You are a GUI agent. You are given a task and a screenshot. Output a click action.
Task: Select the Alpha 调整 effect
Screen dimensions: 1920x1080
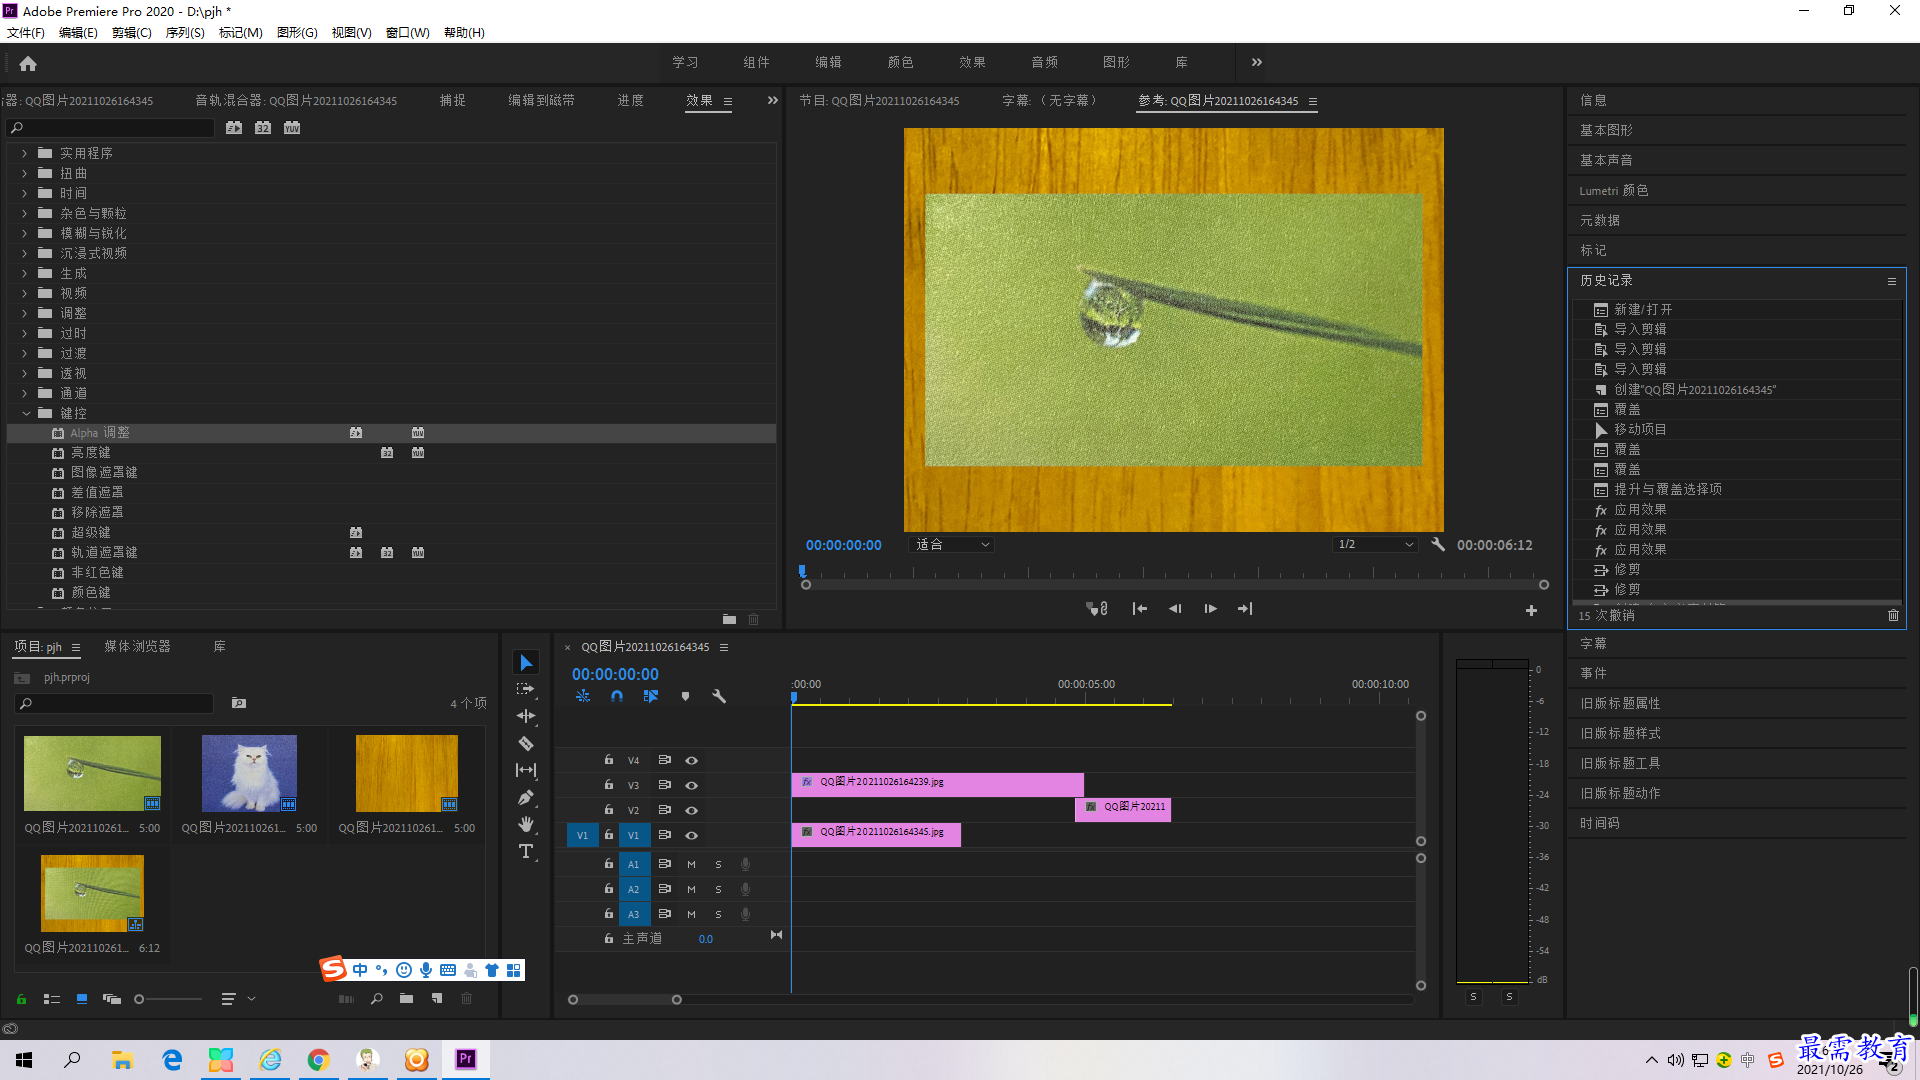click(x=392, y=433)
